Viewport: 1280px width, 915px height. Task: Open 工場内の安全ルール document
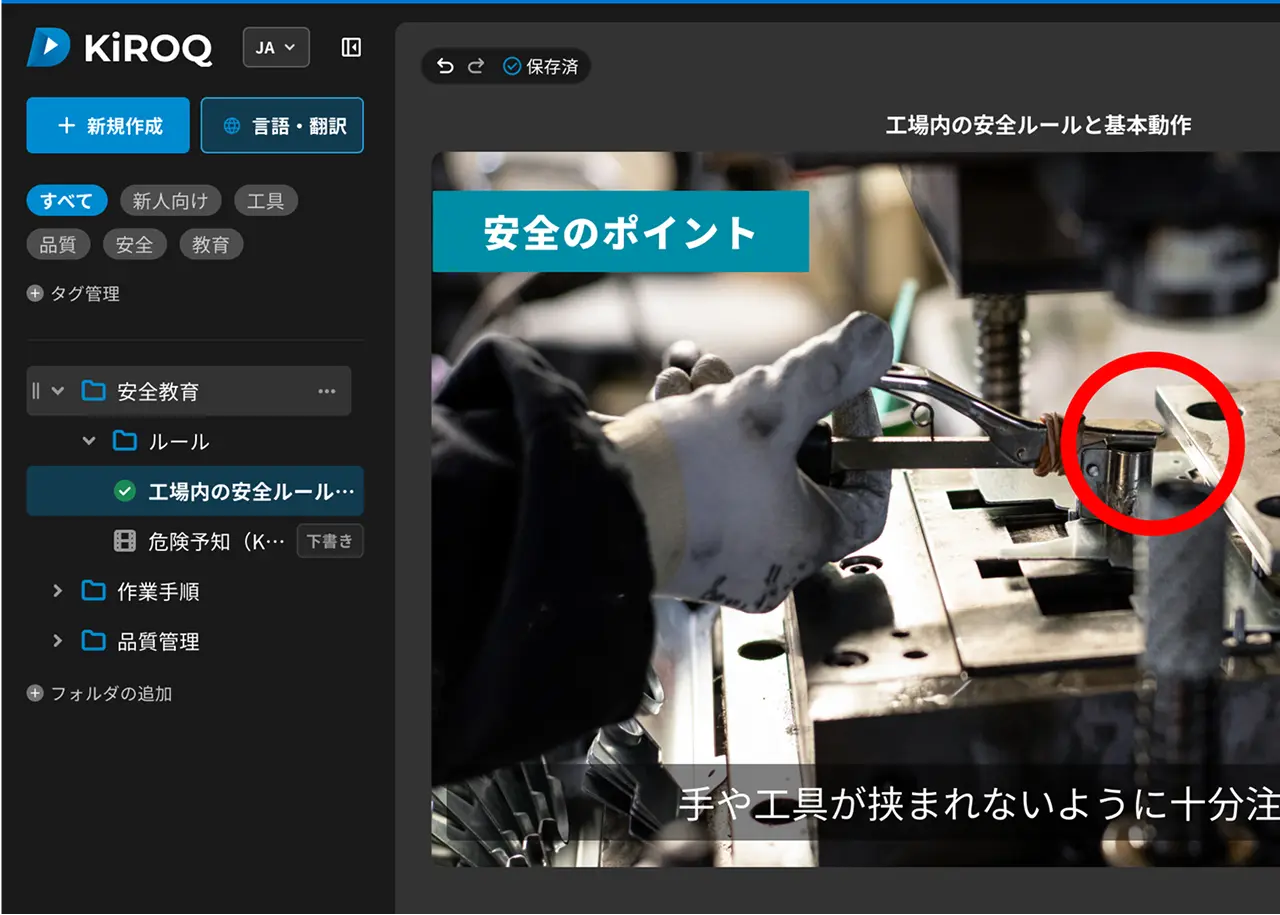[x=195, y=491]
